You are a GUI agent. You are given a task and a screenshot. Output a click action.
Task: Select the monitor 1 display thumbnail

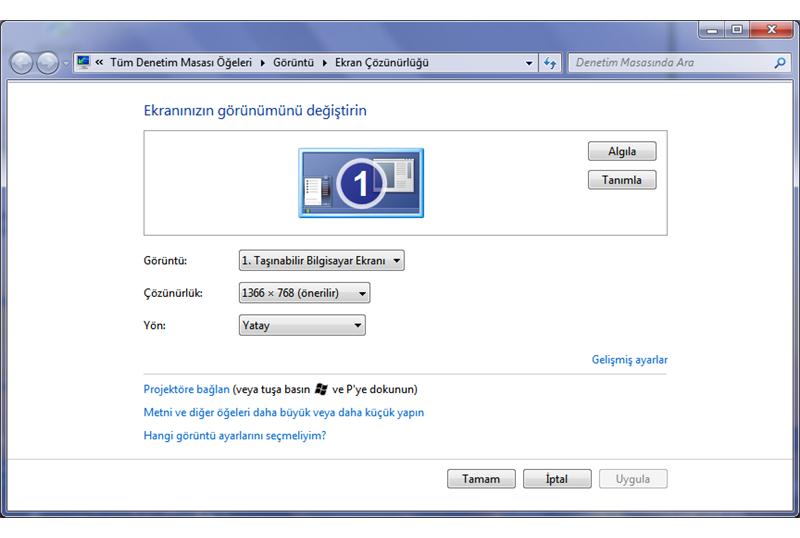(361, 183)
